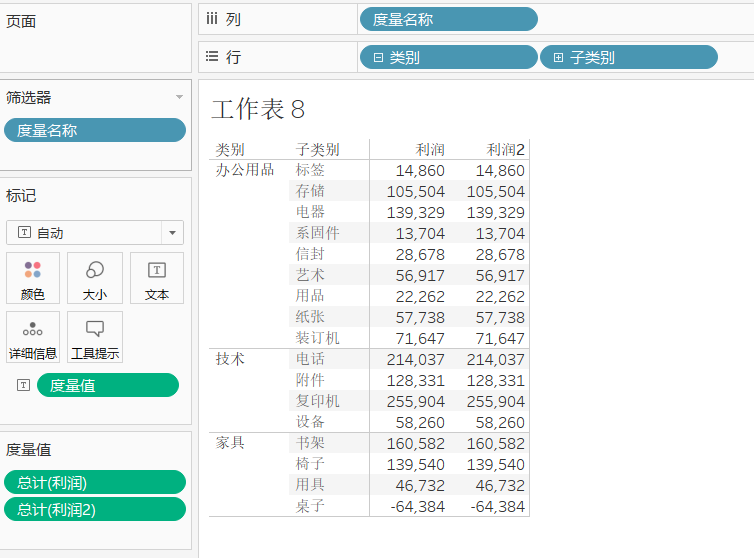The image size is (754, 558).
Task: Click the 利润 value 160,582 for 书架
Action: 416,444
